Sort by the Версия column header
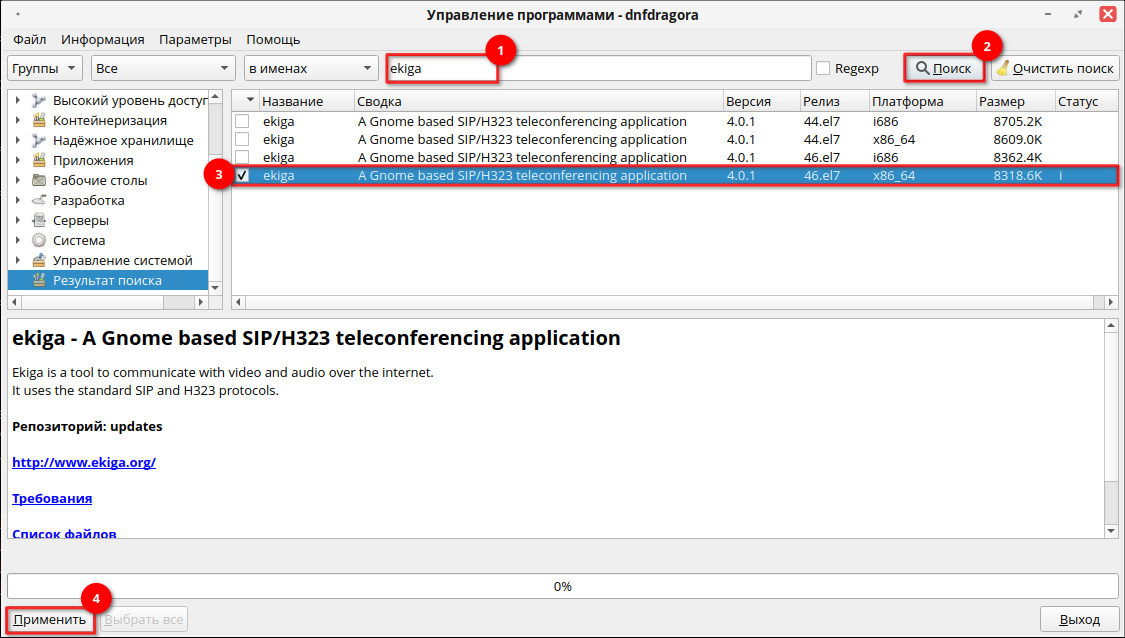The width and height of the screenshot is (1125, 638). pos(761,101)
